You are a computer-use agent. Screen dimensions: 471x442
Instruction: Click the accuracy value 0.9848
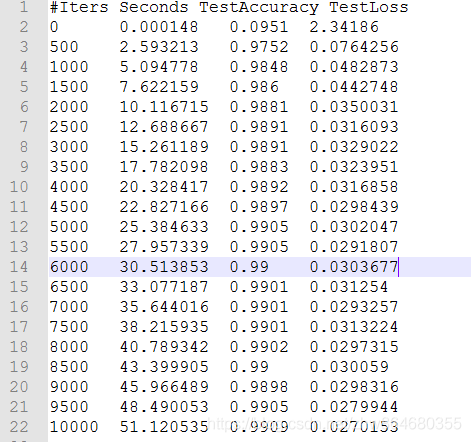259,67
